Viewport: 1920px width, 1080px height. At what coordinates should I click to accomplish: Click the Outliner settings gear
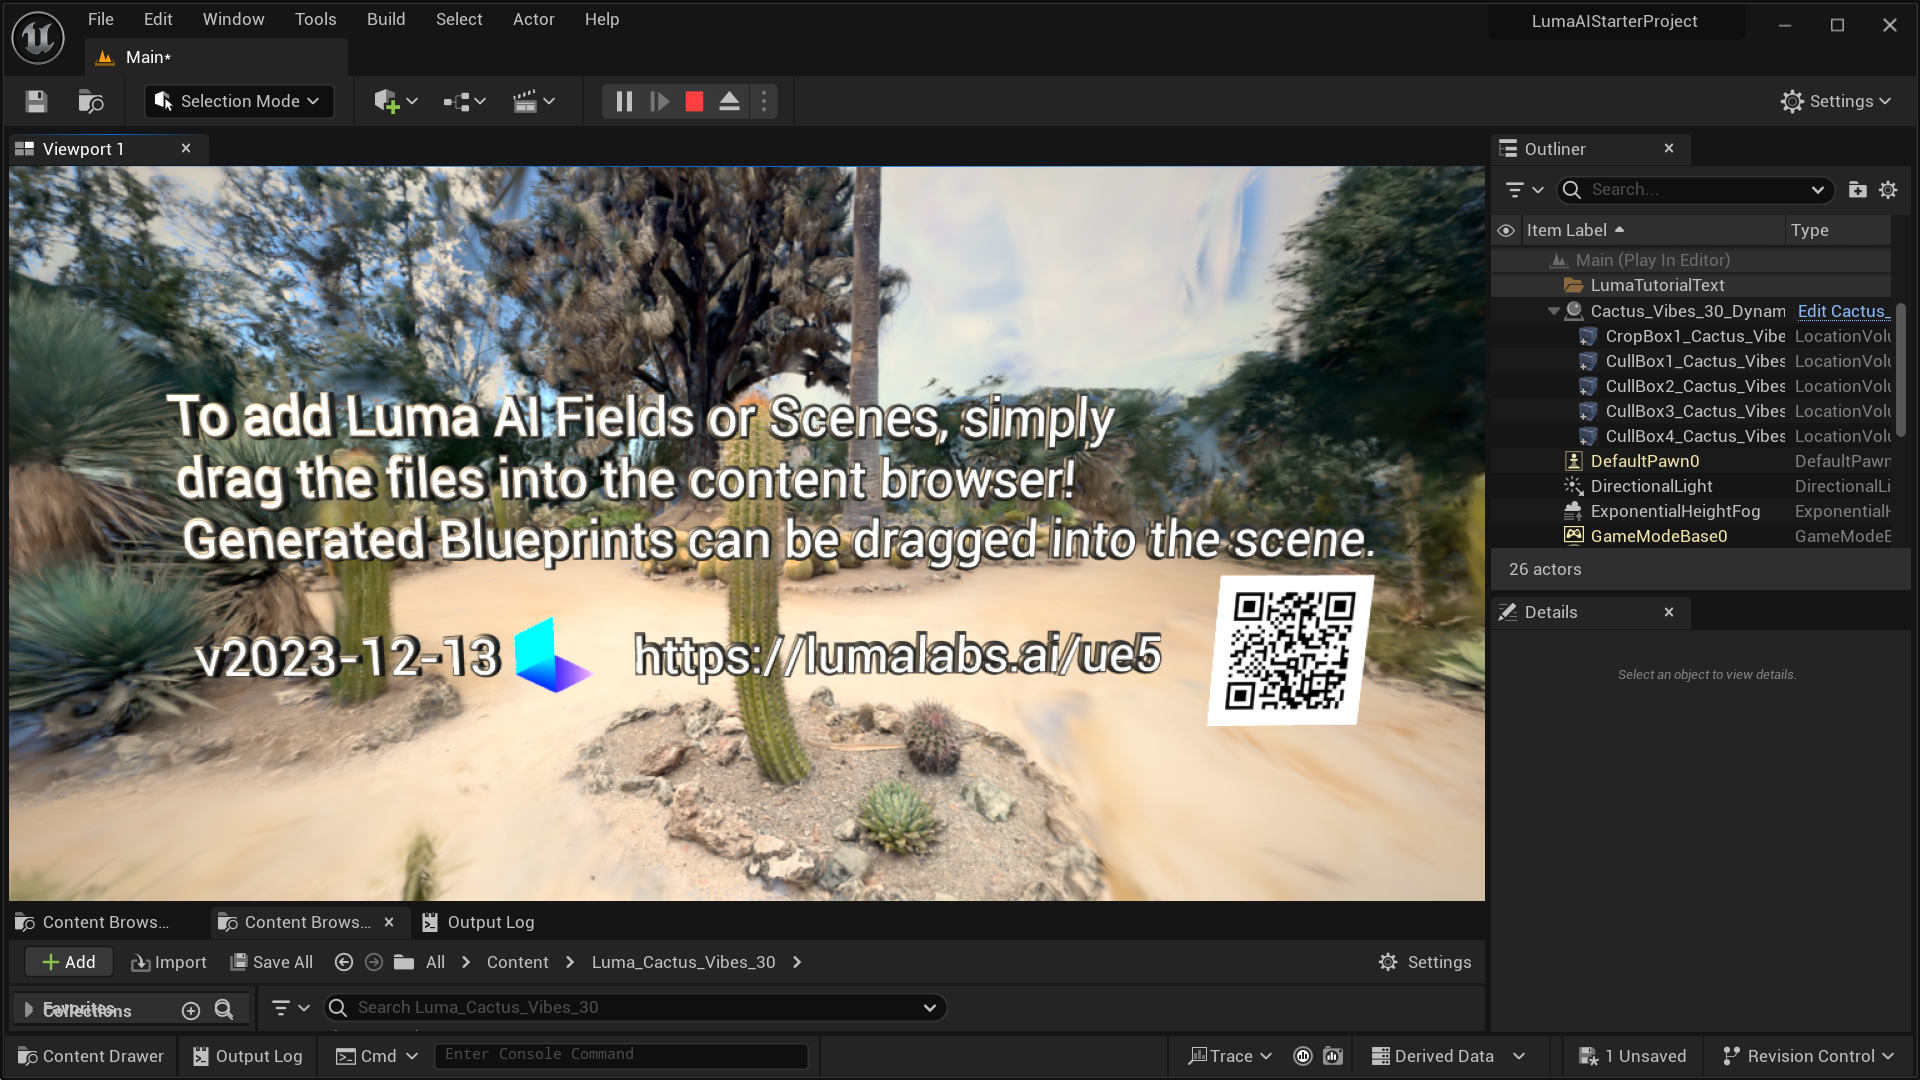tap(1888, 190)
